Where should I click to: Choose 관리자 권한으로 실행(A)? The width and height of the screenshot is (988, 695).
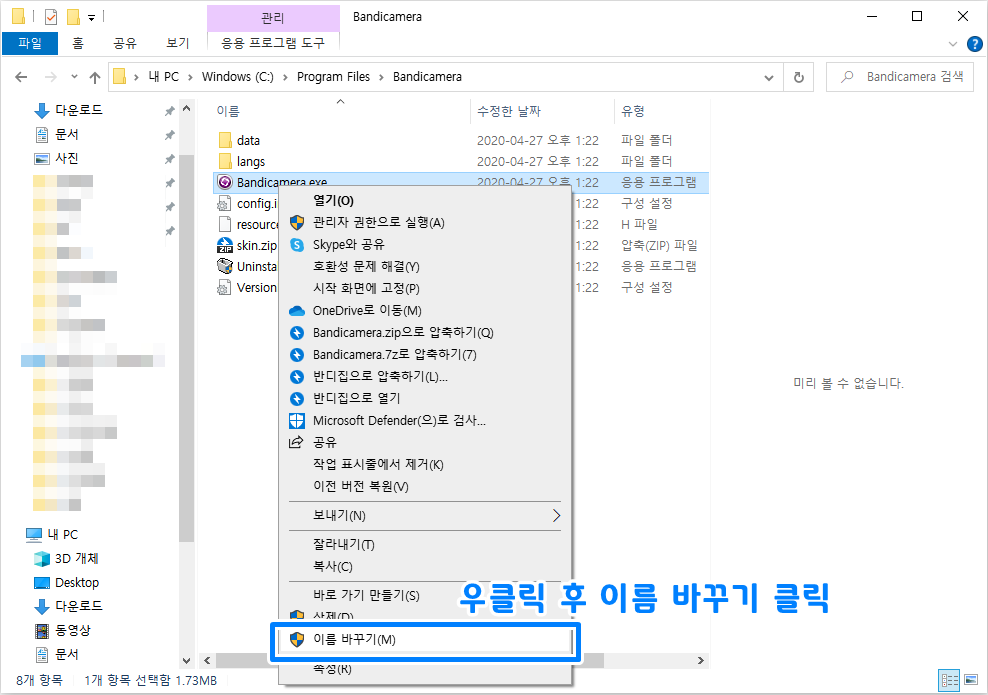(x=425, y=222)
